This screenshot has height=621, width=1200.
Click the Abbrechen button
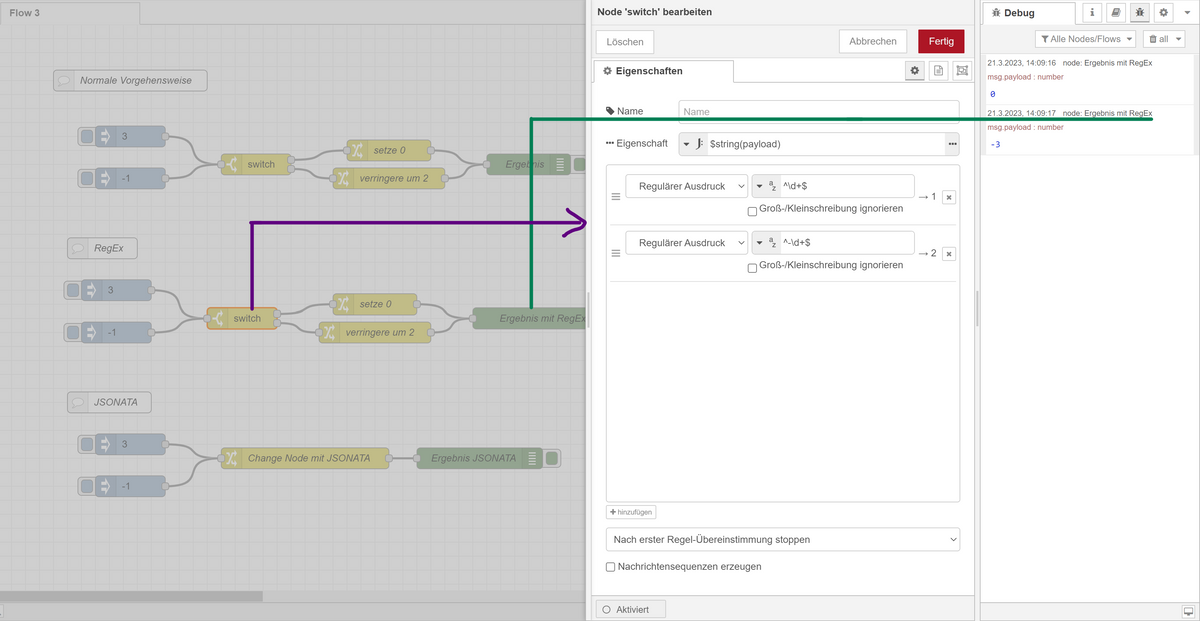[x=873, y=42]
